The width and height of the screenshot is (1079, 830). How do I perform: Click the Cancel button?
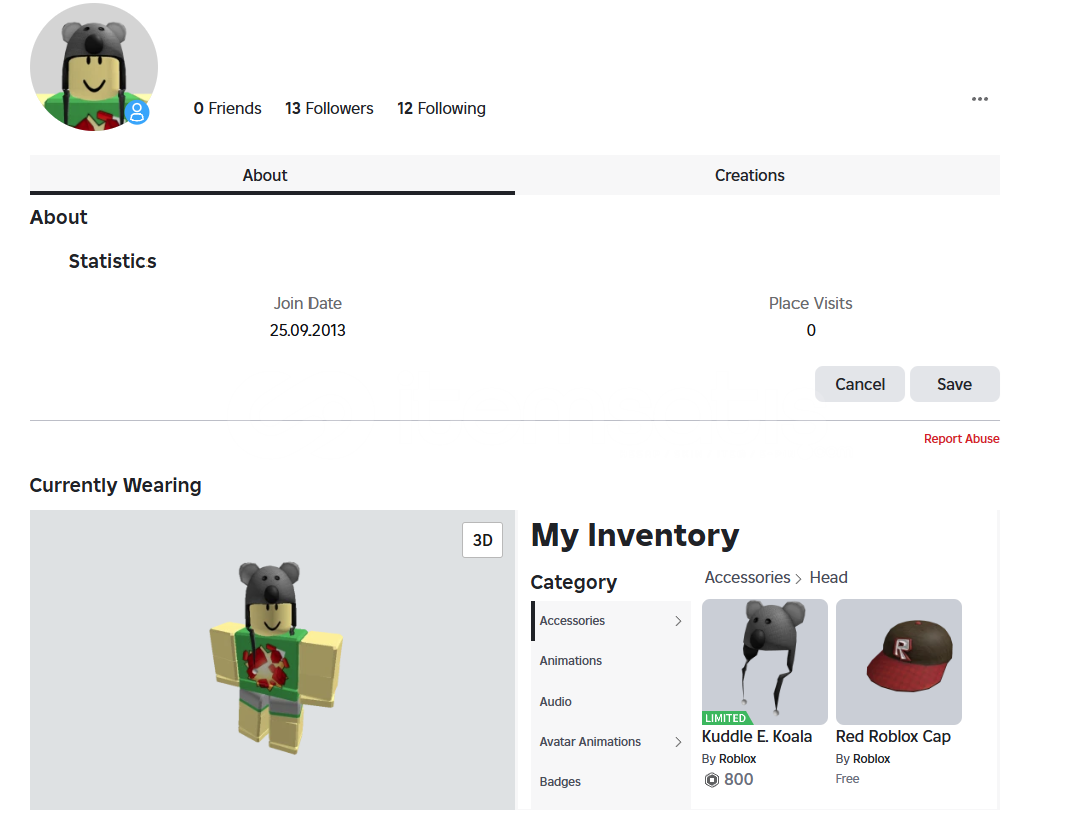pyautogui.click(x=859, y=384)
